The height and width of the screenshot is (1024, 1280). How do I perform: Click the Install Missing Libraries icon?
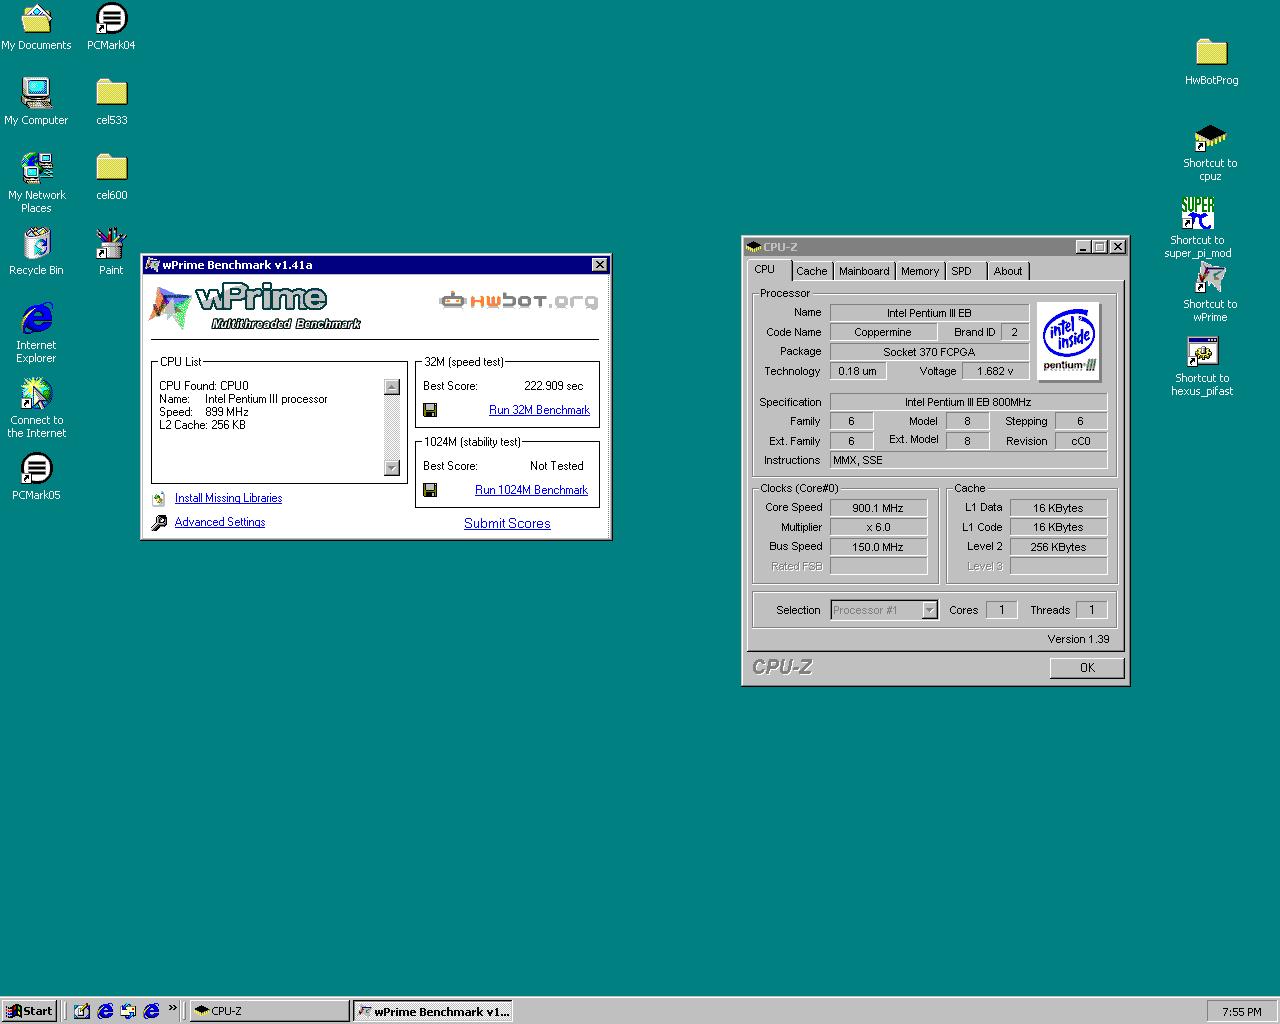coord(159,498)
